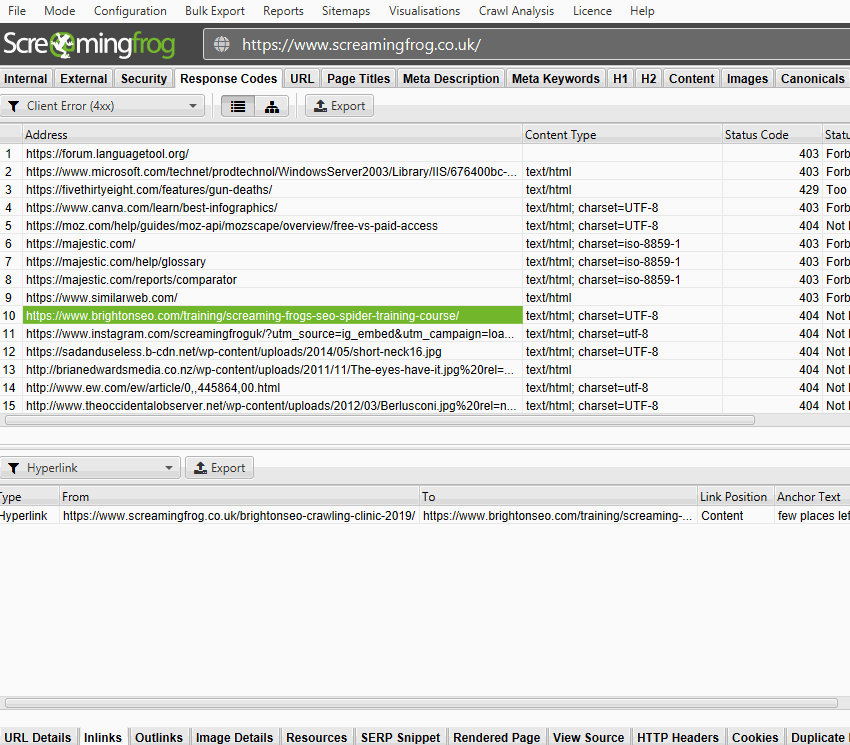Export the Client Error results

[339, 106]
